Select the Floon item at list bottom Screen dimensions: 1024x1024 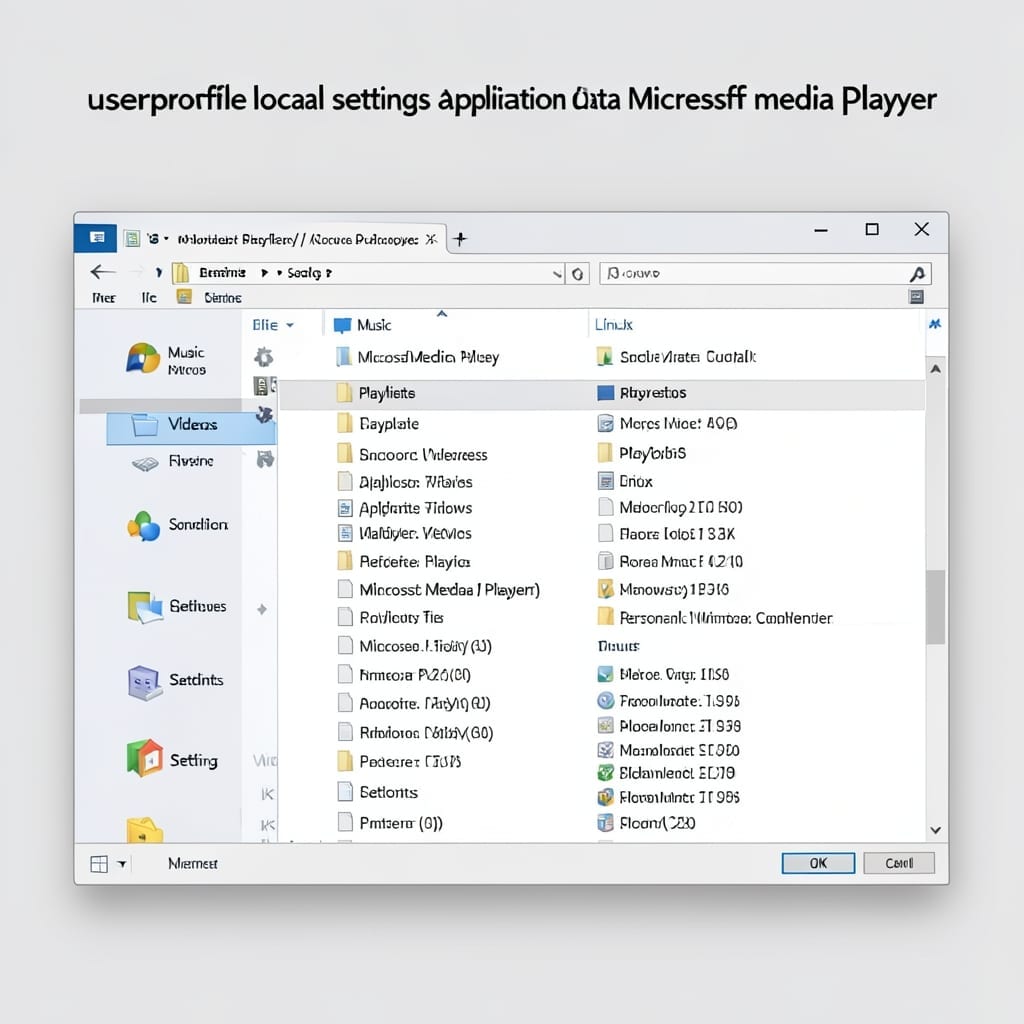coord(647,823)
